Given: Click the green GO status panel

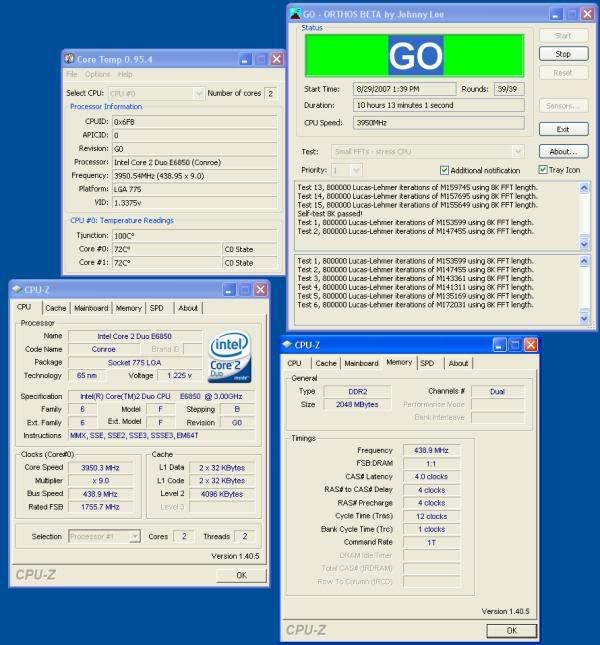Looking at the screenshot, I should click(415, 55).
